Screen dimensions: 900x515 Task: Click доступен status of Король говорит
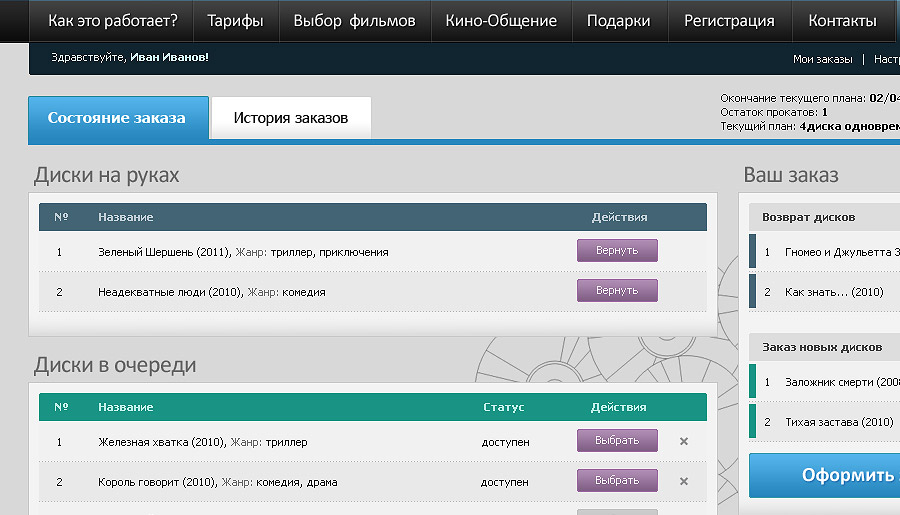pos(505,482)
